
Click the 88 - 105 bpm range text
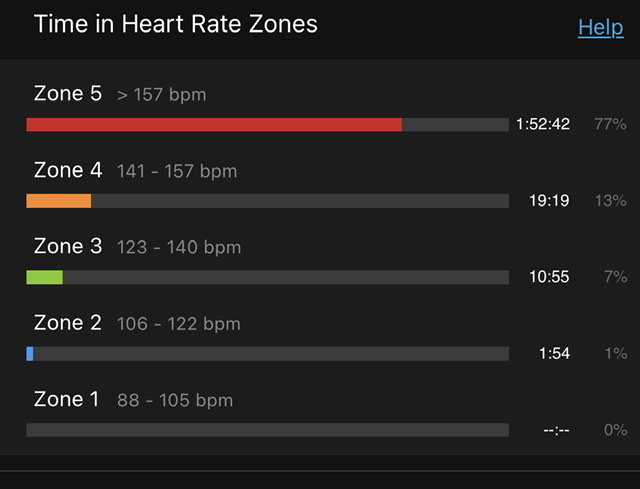pyautogui.click(x=175, y=400)
